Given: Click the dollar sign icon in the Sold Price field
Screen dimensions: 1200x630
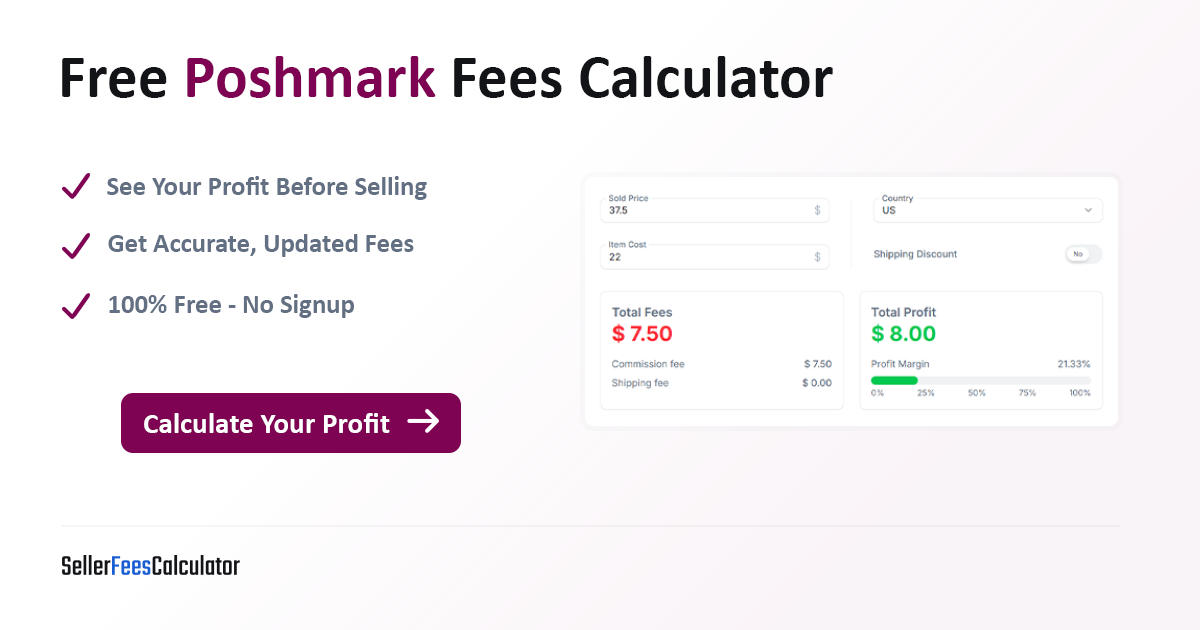Looking at the screenshot, I should coord(816,210).
